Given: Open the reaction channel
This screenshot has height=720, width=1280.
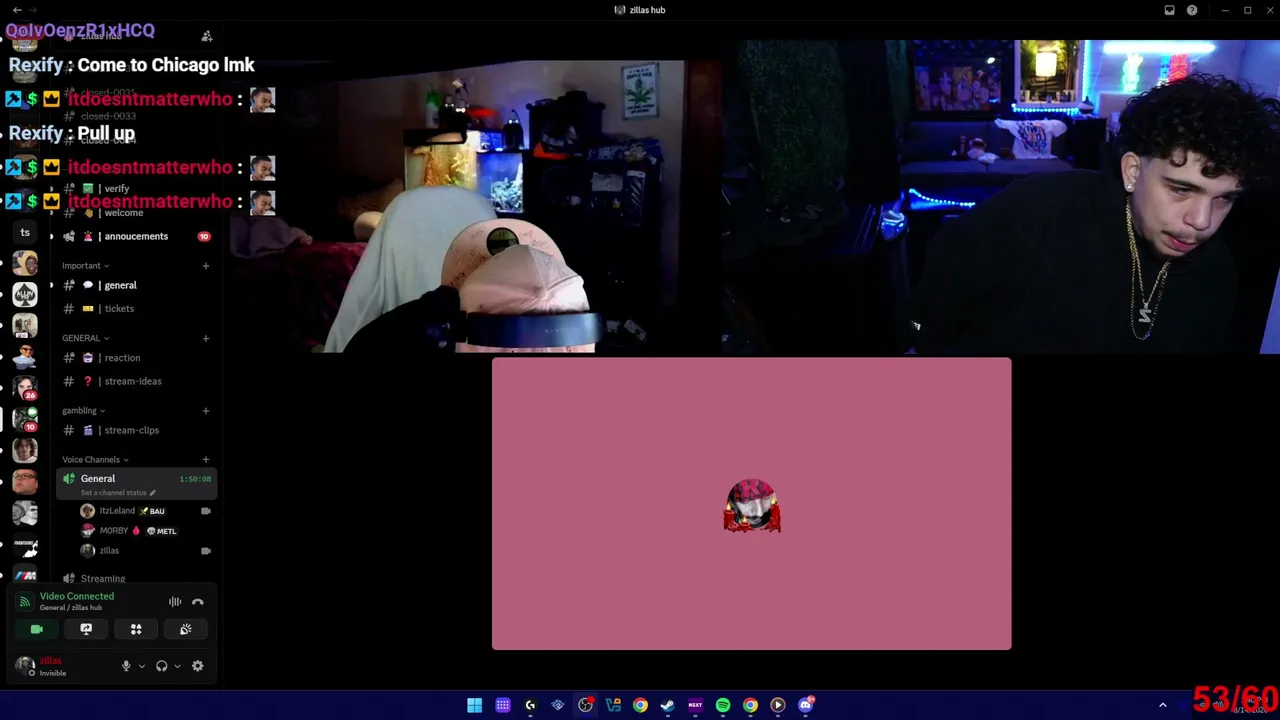Looking at the screenshot, I should (x=136, y=357).
